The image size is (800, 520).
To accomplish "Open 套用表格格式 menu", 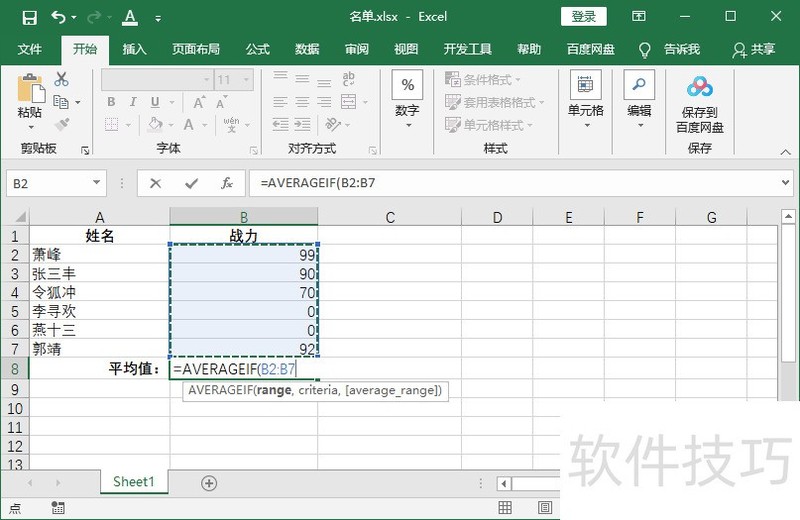I will [494, 102].
